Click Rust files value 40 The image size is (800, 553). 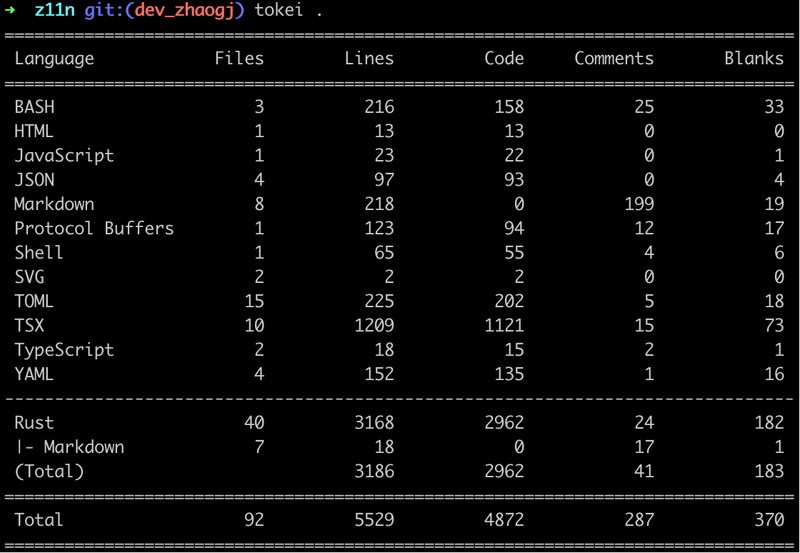pos(254,422)
